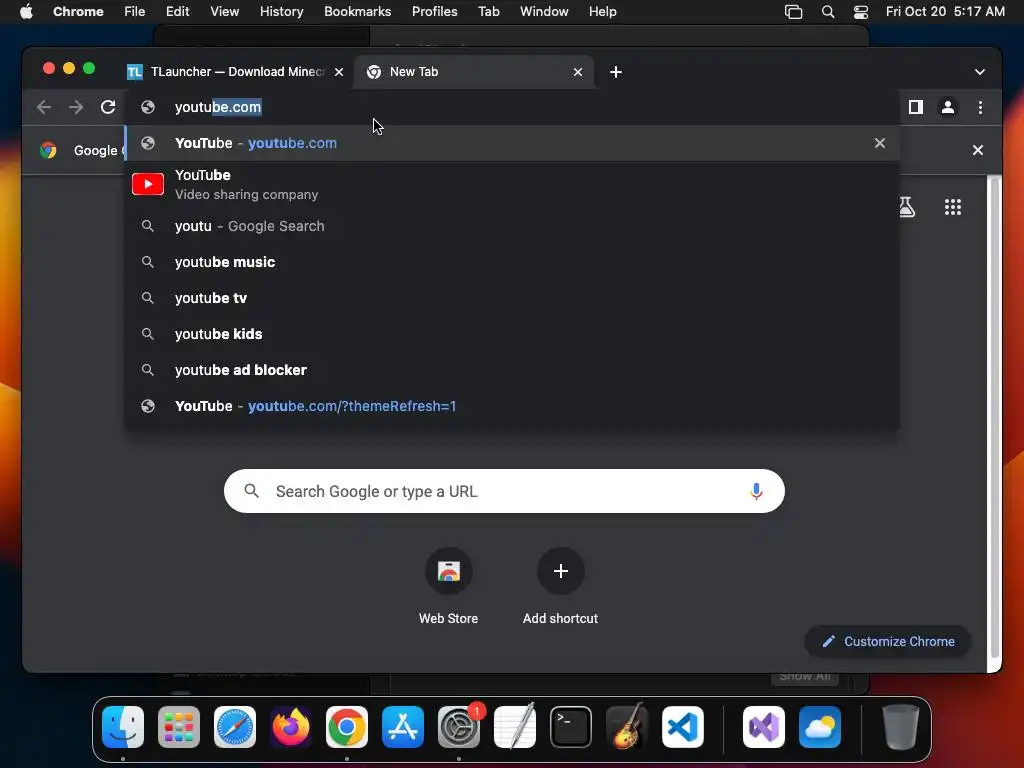The image size is (1024, 768).
Task: Open Terminal from the Dock
Action: (571, 727)
